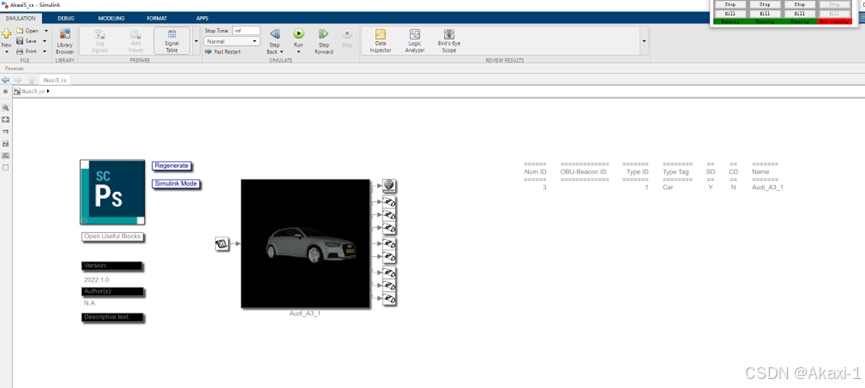Open the Normal simulation mode dropdown
Image resolution: width=865 pixels, height=388 pixels.
[232, 41]
